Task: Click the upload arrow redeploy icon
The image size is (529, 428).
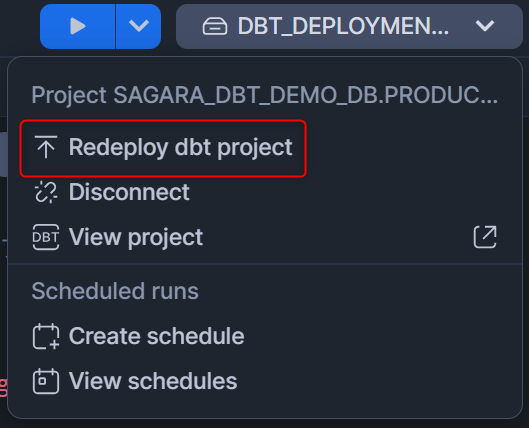Action: 46,147
